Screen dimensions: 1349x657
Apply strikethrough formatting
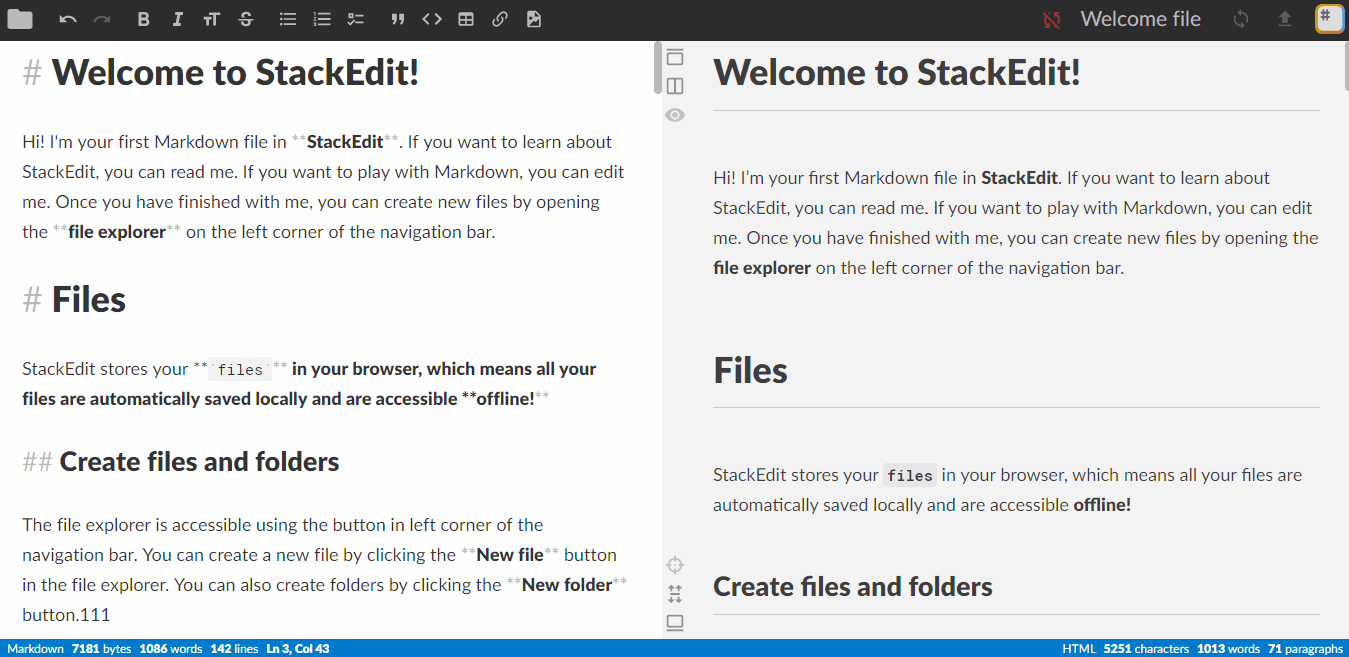(x=246, y=19)
